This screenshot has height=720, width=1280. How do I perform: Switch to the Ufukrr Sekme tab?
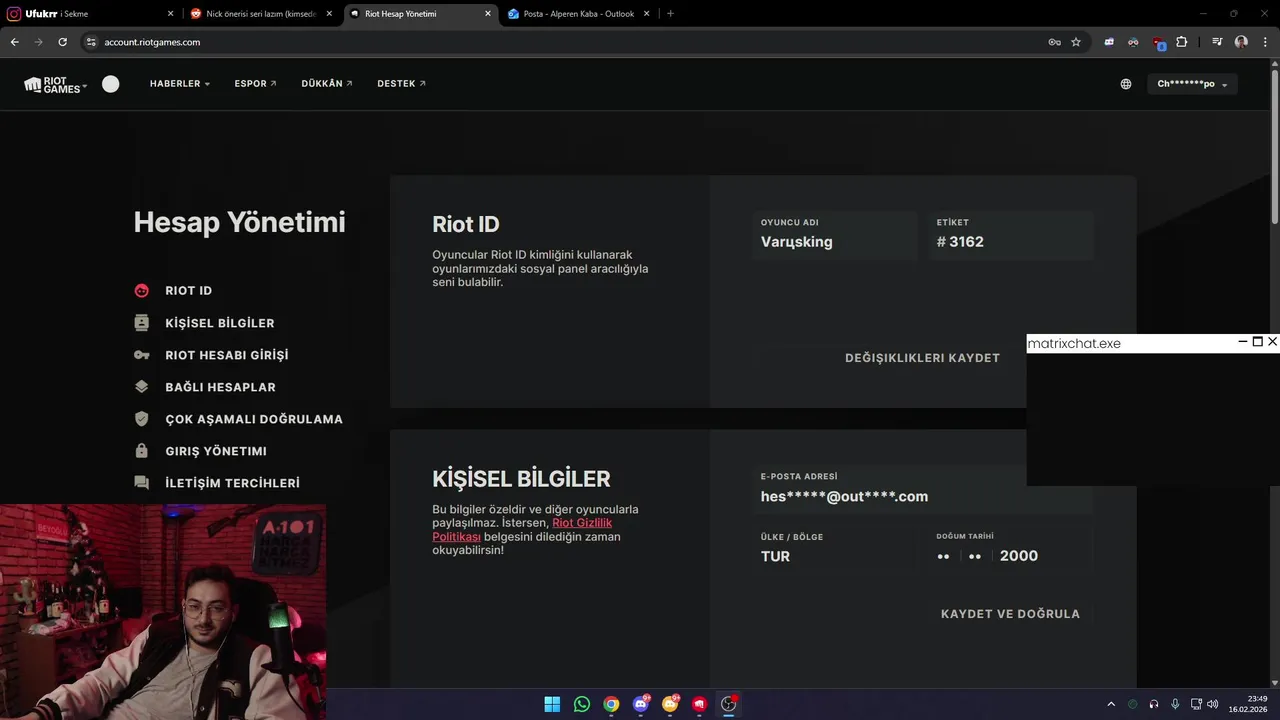(90, 14)
